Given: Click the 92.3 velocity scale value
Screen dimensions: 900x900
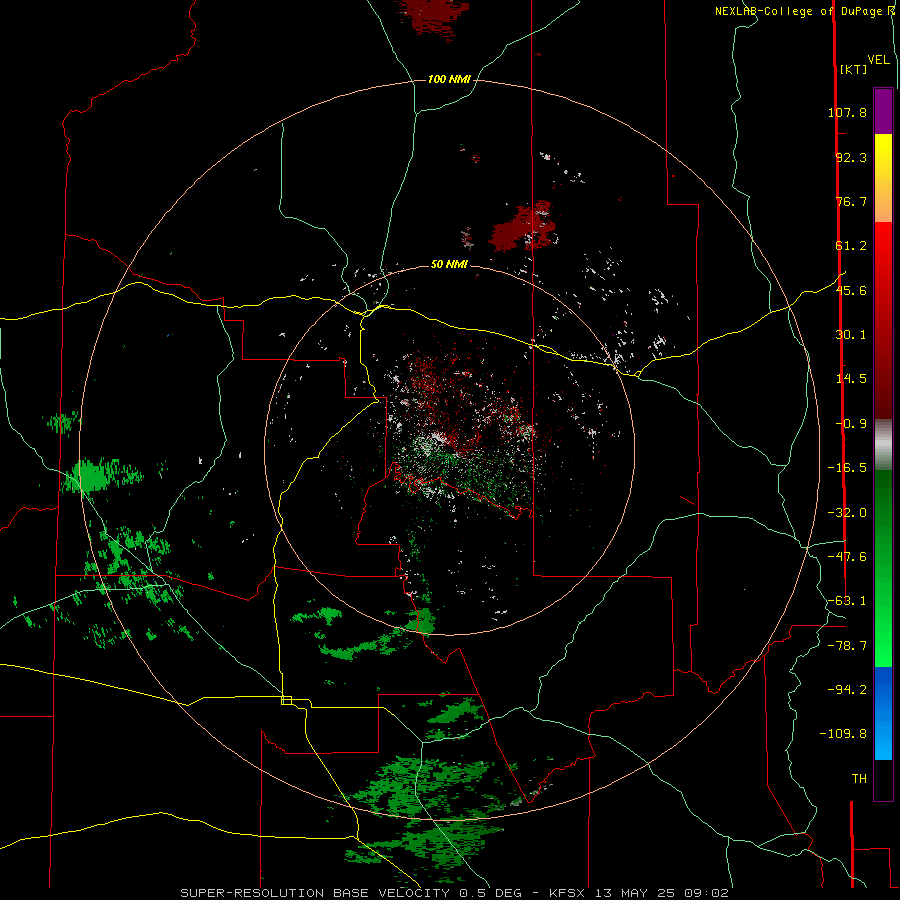Looking at the screenshot, I should (x=851, y=157).
